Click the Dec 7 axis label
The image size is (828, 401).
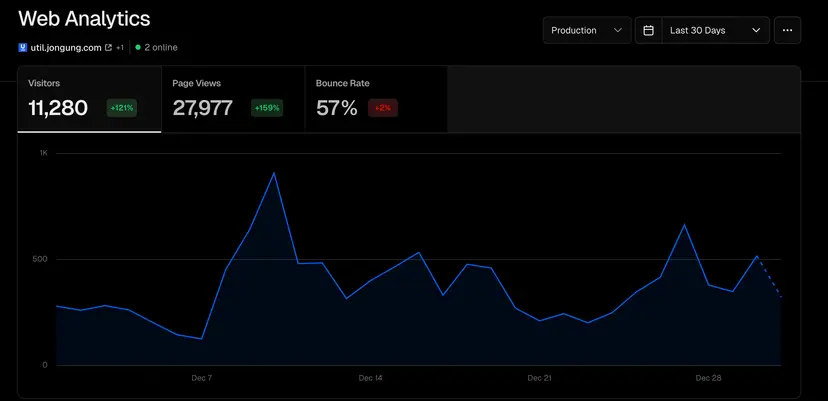pyautogui.click(x=202, y=378)
